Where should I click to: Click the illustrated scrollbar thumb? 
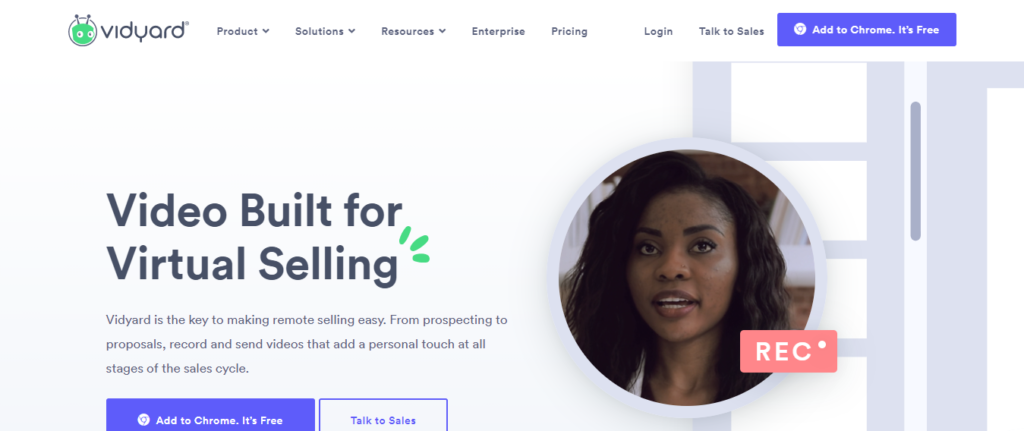[916, 171]
